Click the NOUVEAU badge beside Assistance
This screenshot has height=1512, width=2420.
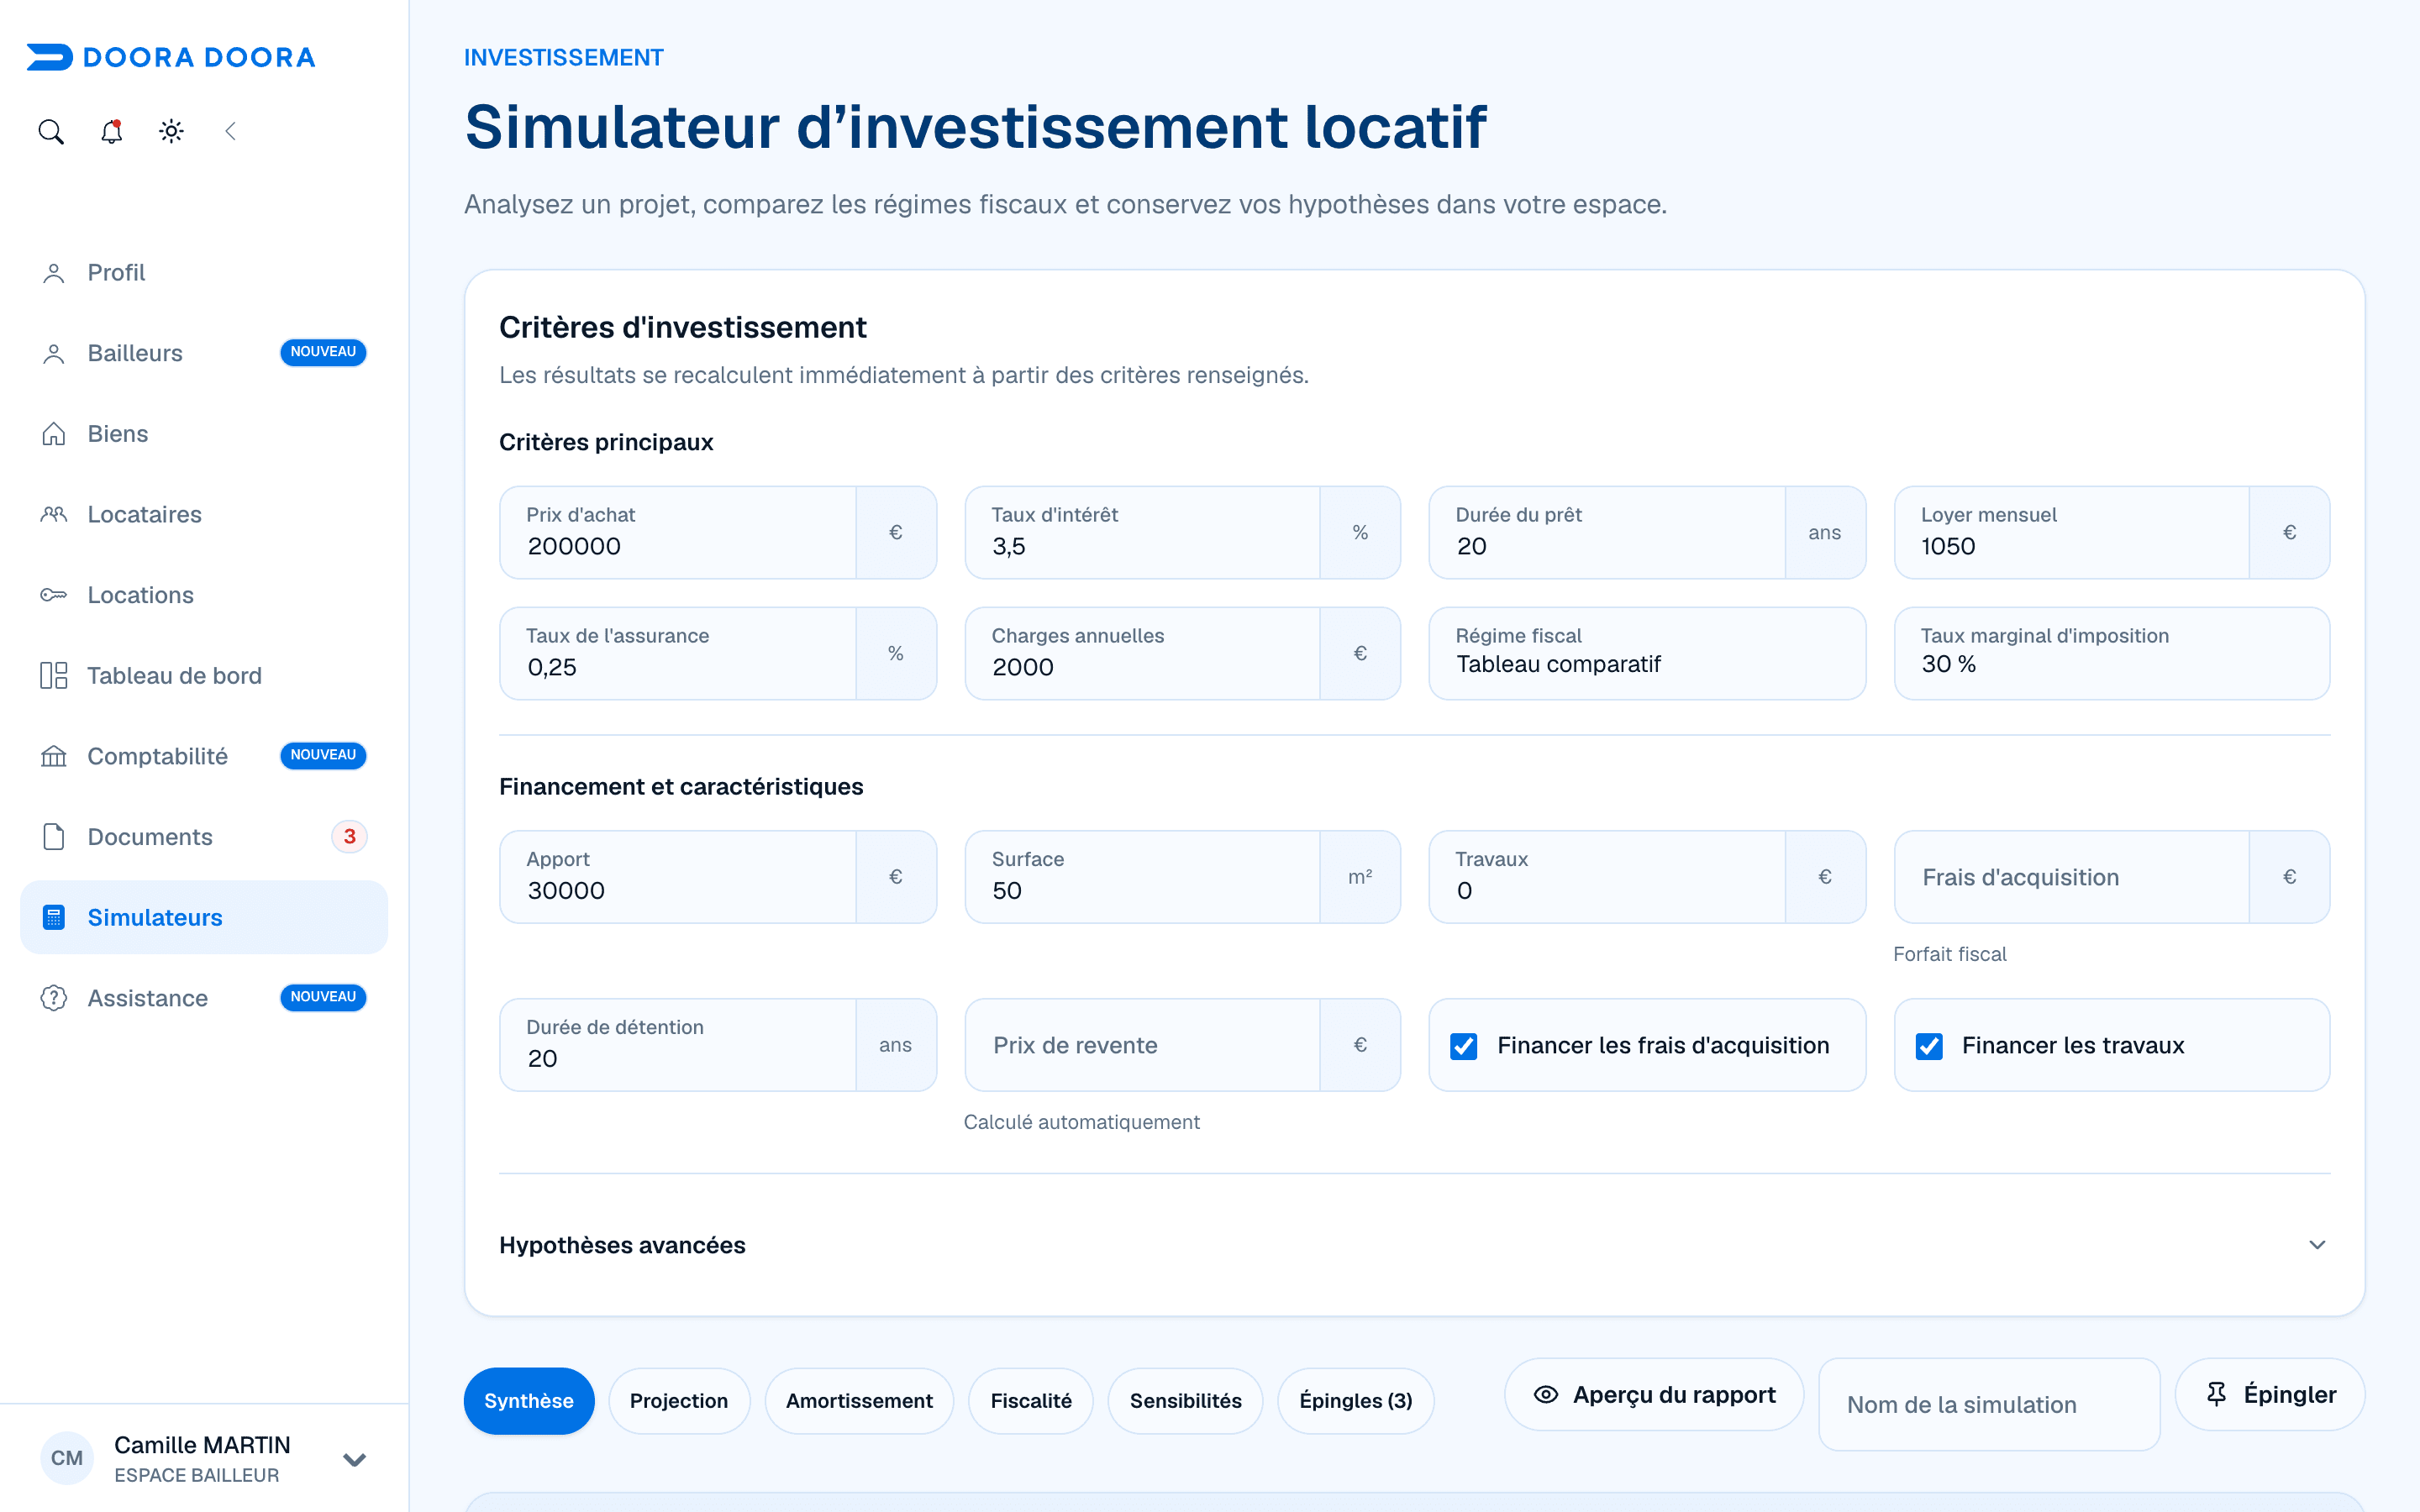point(323,997)
